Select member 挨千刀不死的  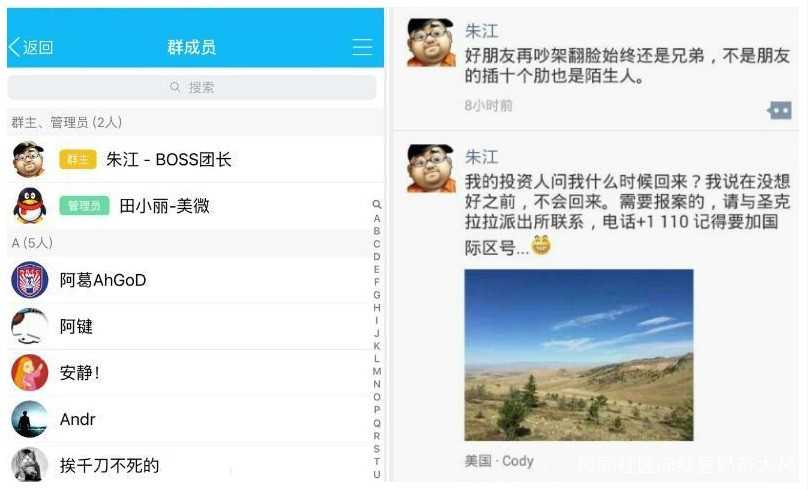[196, 465]
